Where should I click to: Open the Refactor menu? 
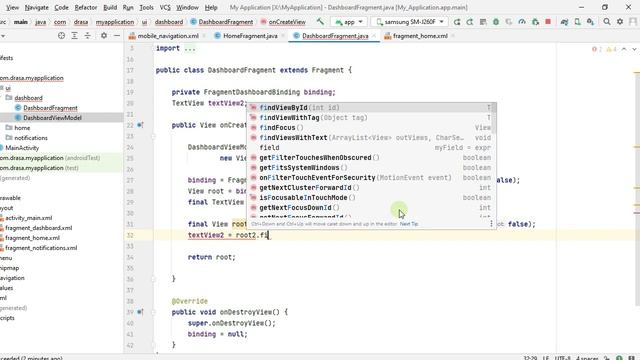pos(86,7)
